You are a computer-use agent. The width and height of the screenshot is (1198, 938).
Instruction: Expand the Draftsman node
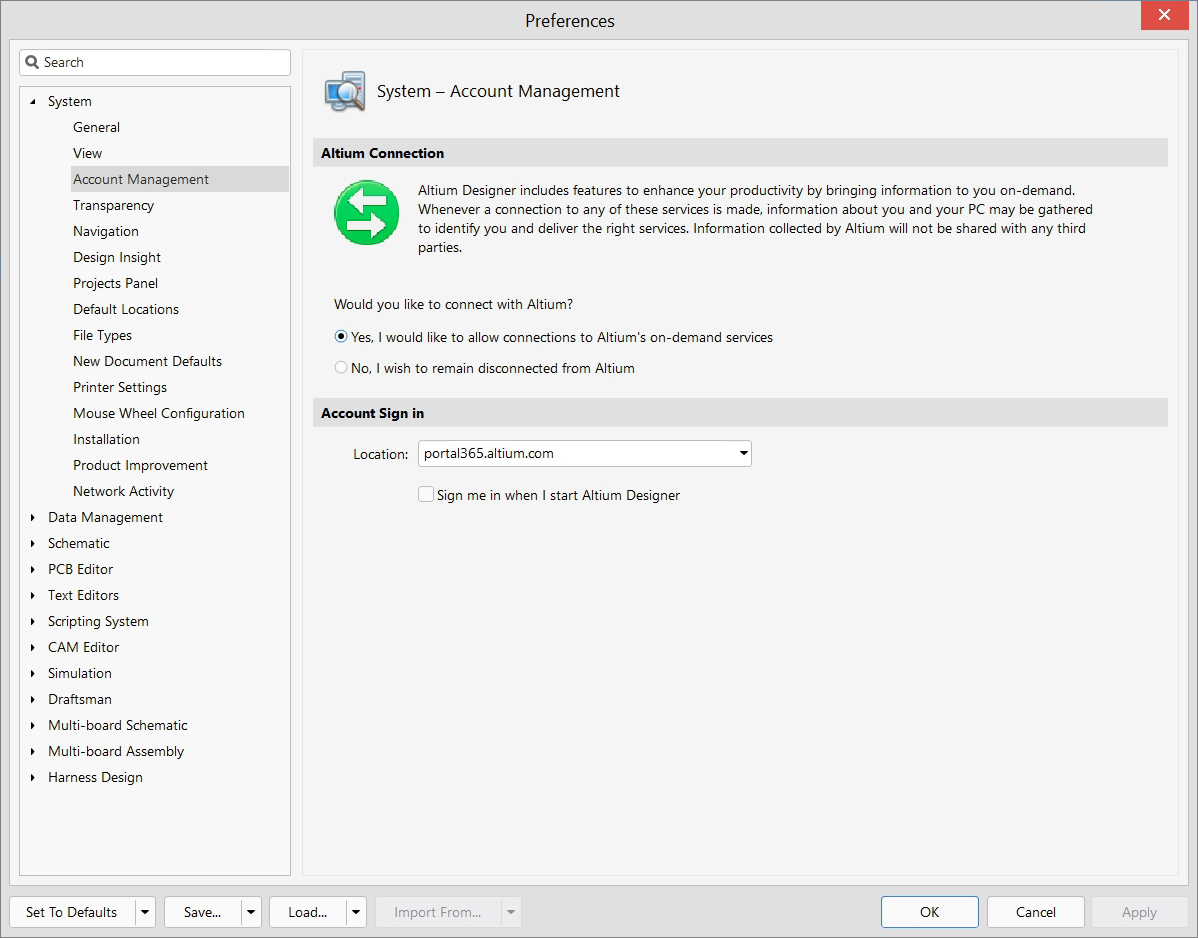[33, 699]
